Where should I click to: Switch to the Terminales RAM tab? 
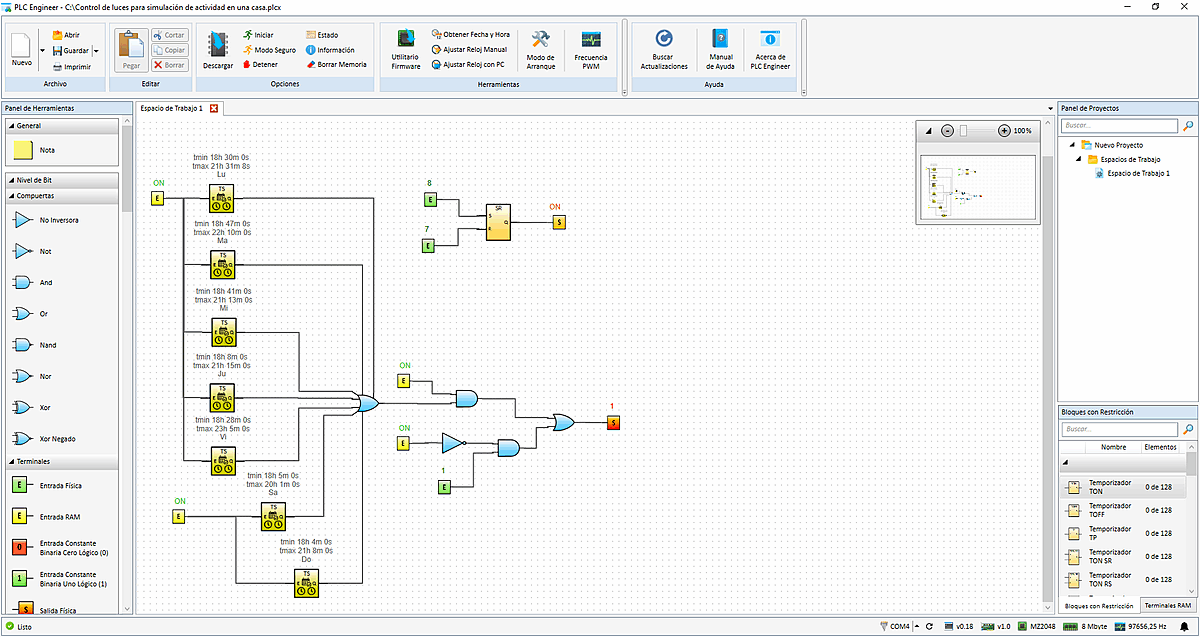click(1171, 605)
